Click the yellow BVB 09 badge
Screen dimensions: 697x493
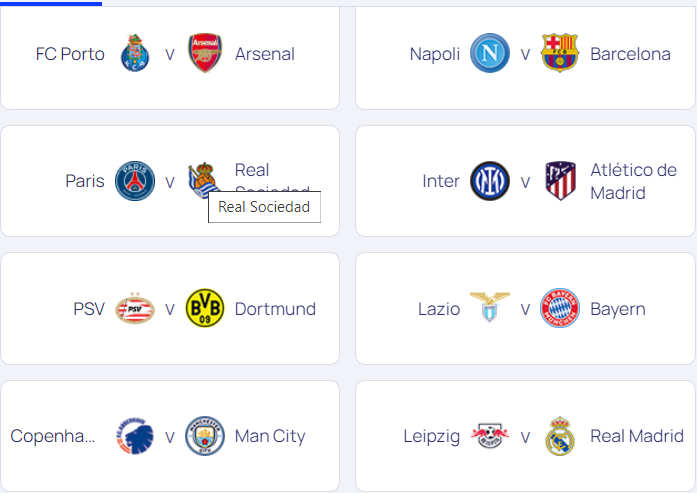(x=205, y=308)
